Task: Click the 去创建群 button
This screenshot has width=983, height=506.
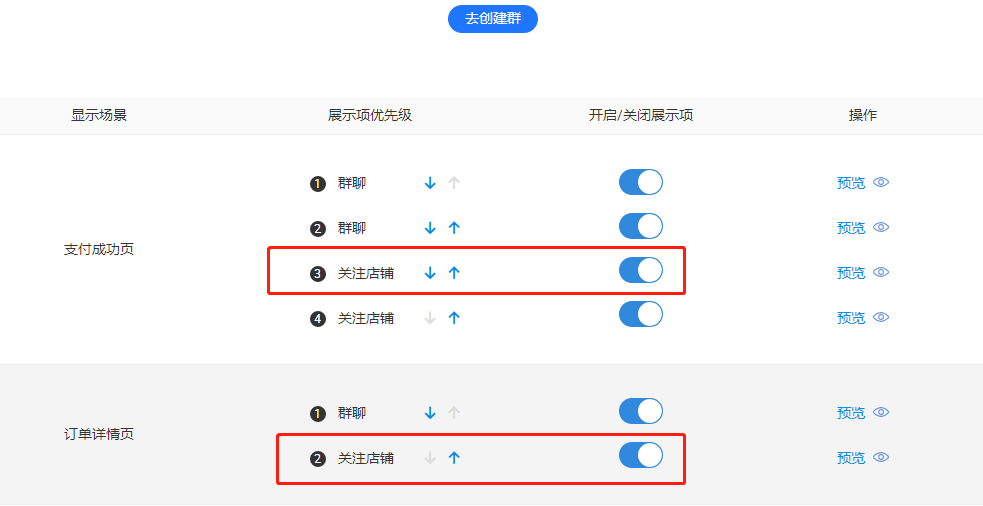Action: [493, 19]
